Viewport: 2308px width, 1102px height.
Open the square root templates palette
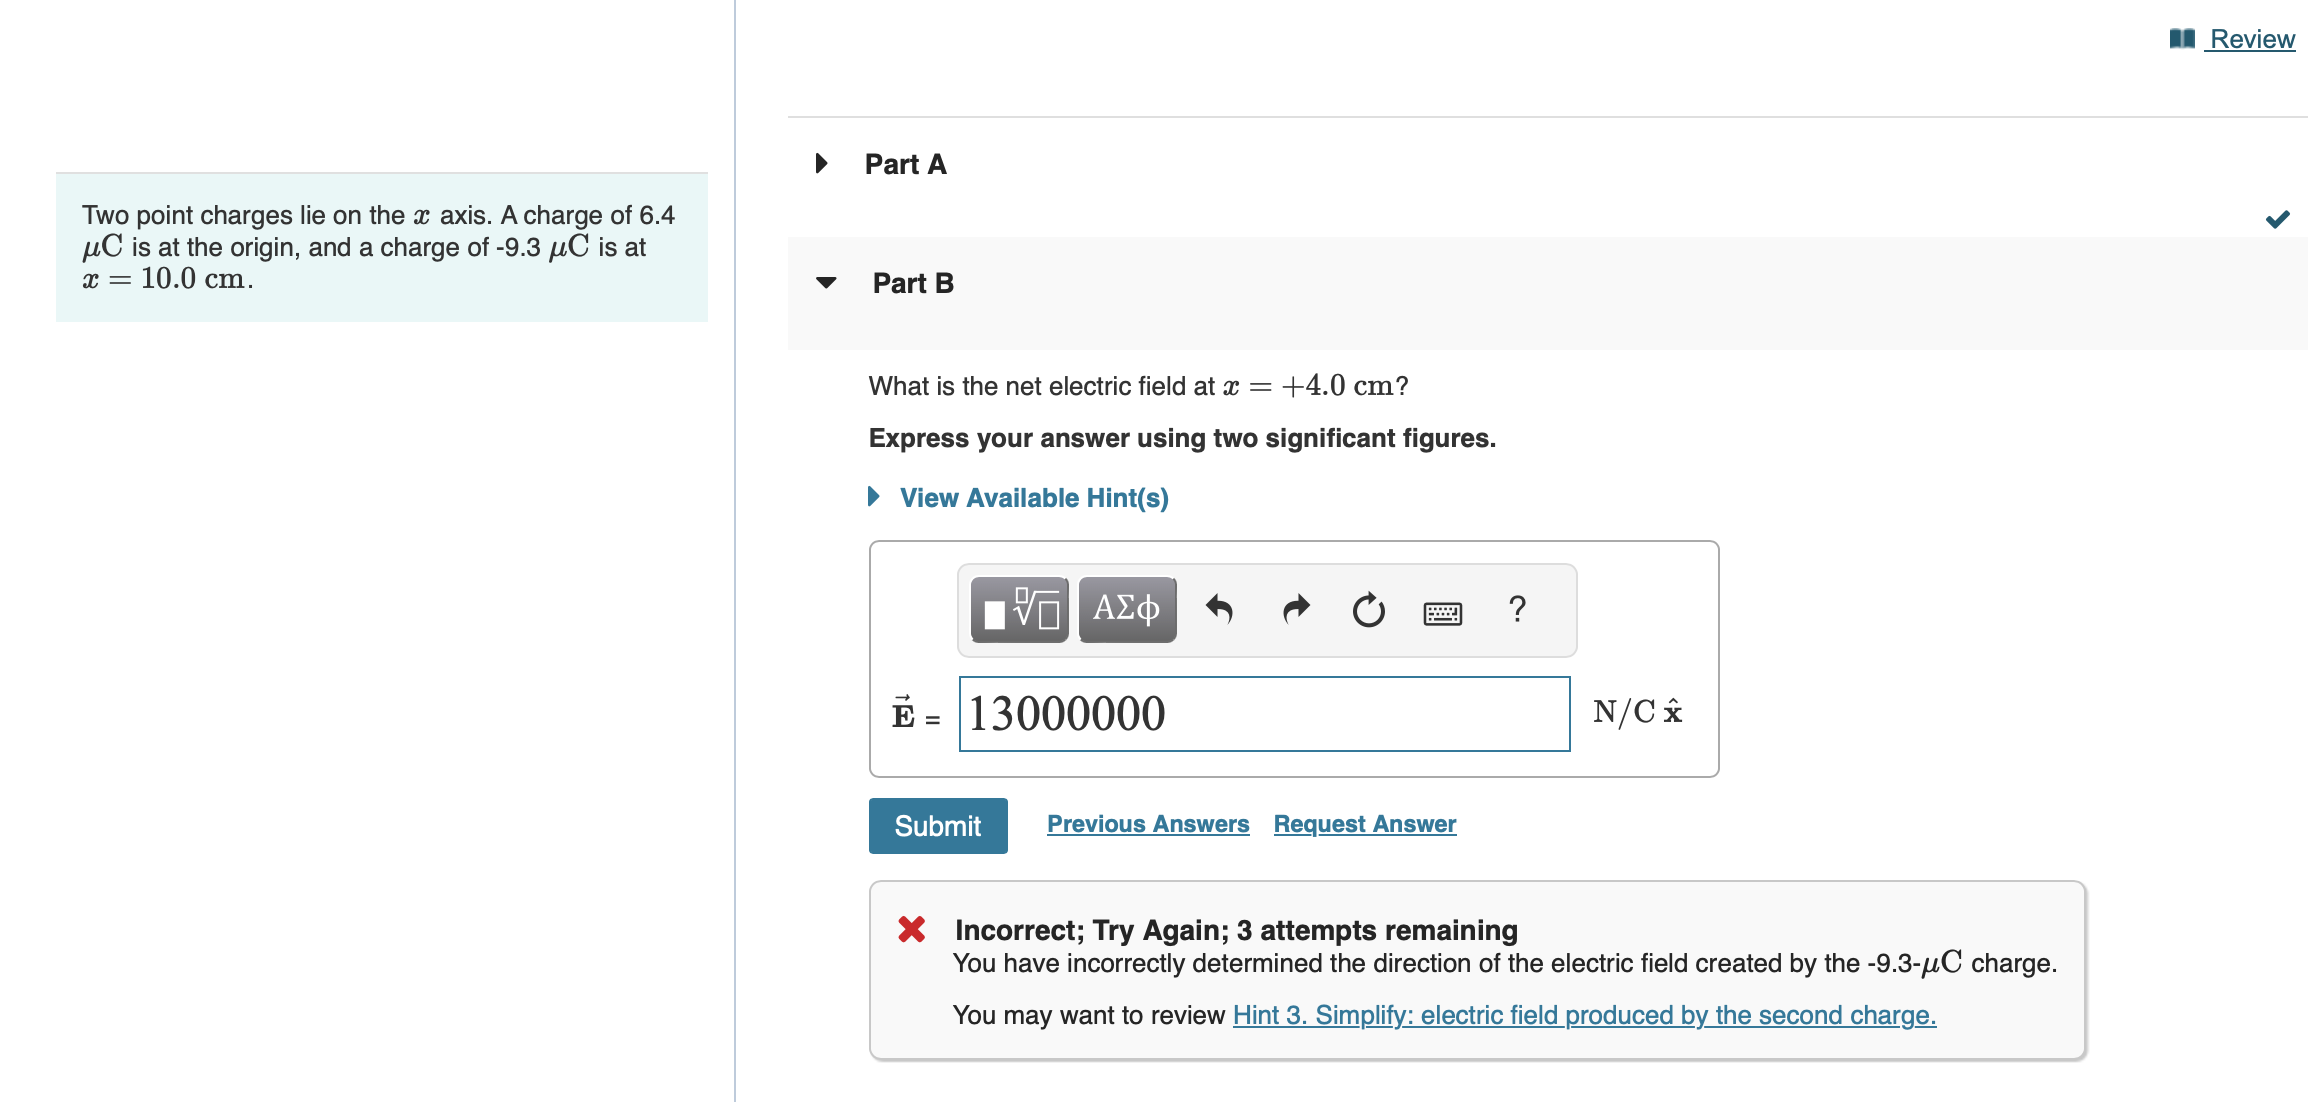(x=1018, y=609)
